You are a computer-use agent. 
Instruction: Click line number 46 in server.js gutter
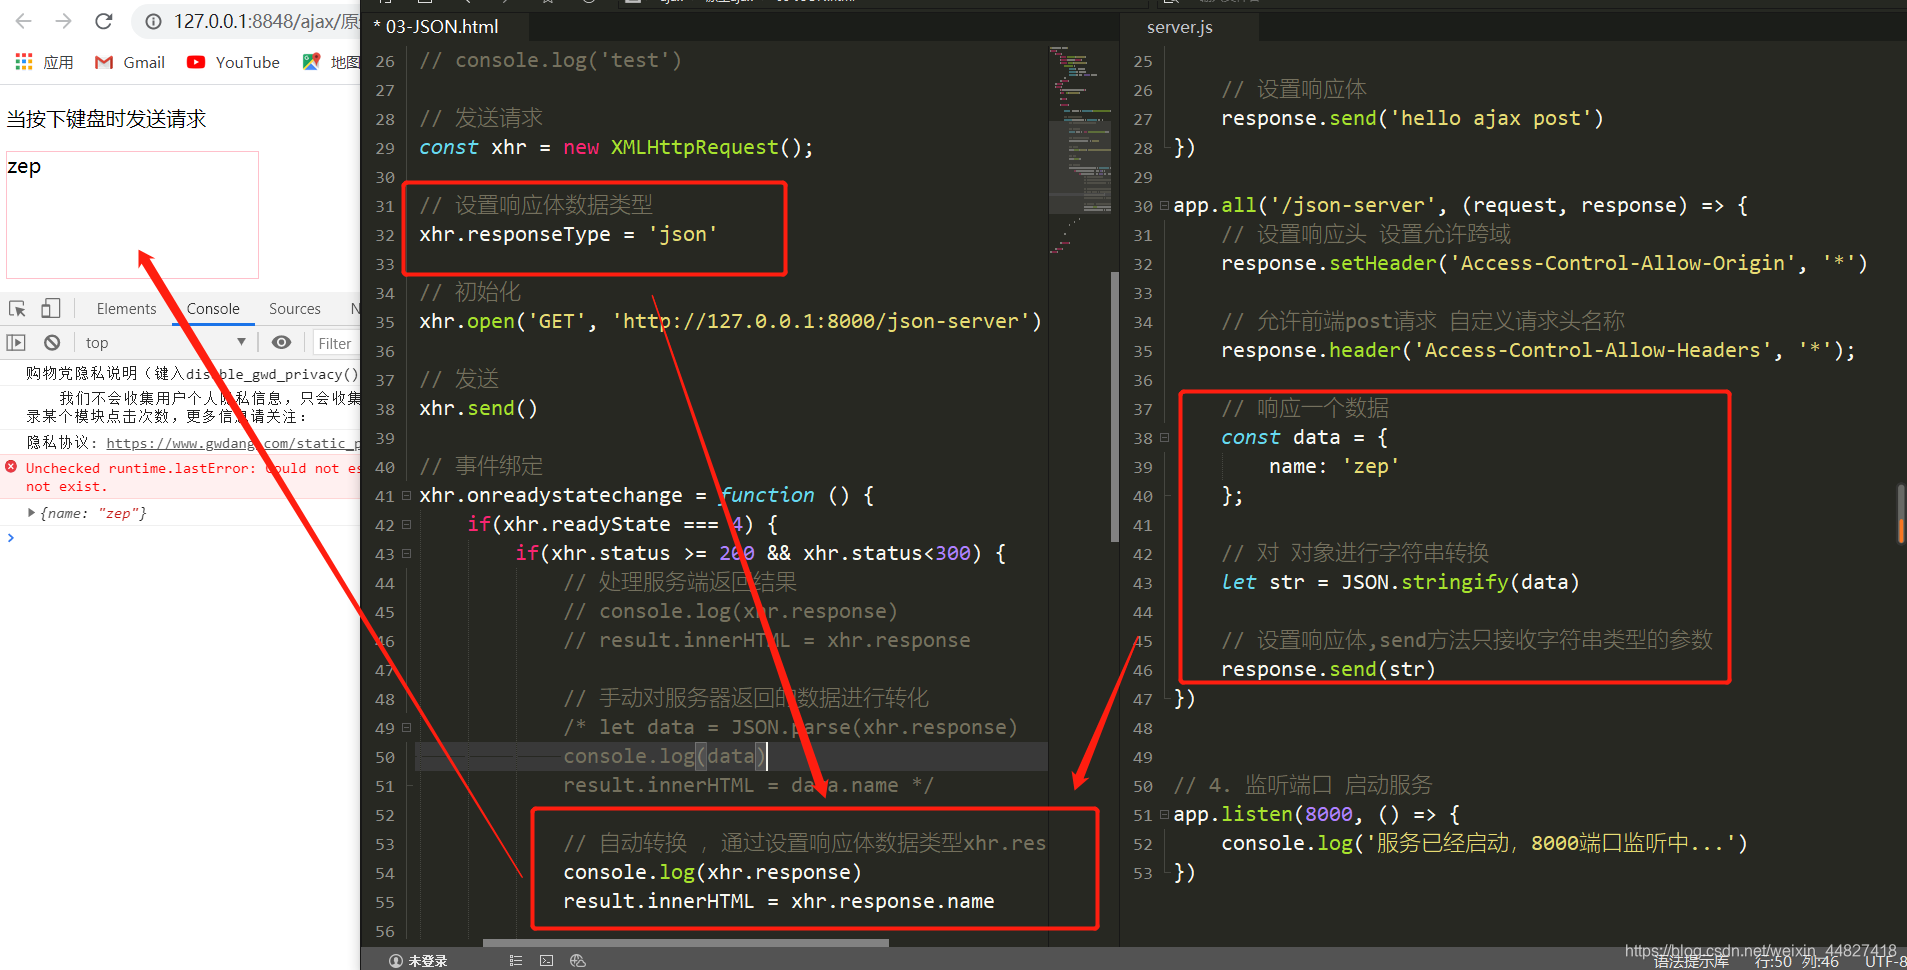1143,670
